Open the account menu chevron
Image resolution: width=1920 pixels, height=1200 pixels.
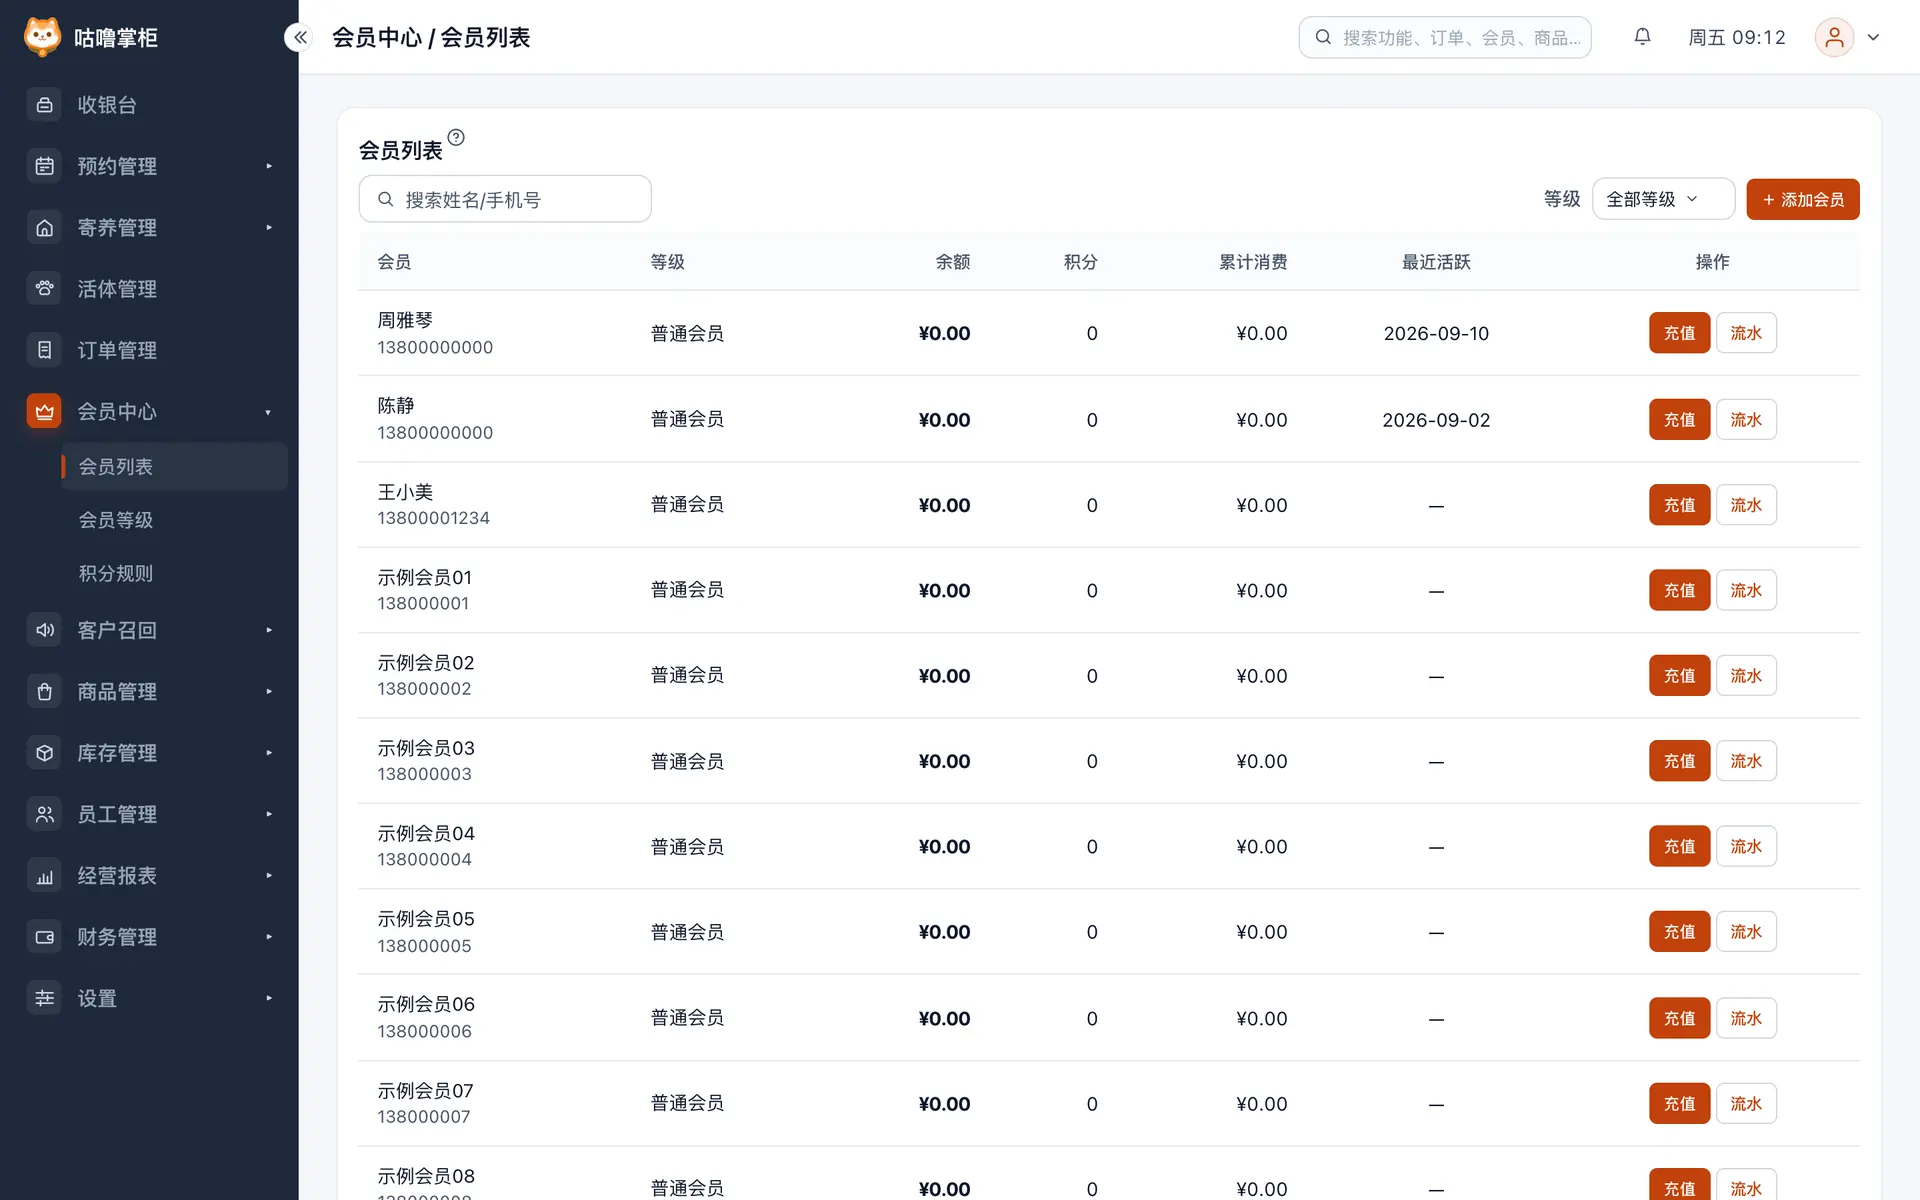point(1874,37)
